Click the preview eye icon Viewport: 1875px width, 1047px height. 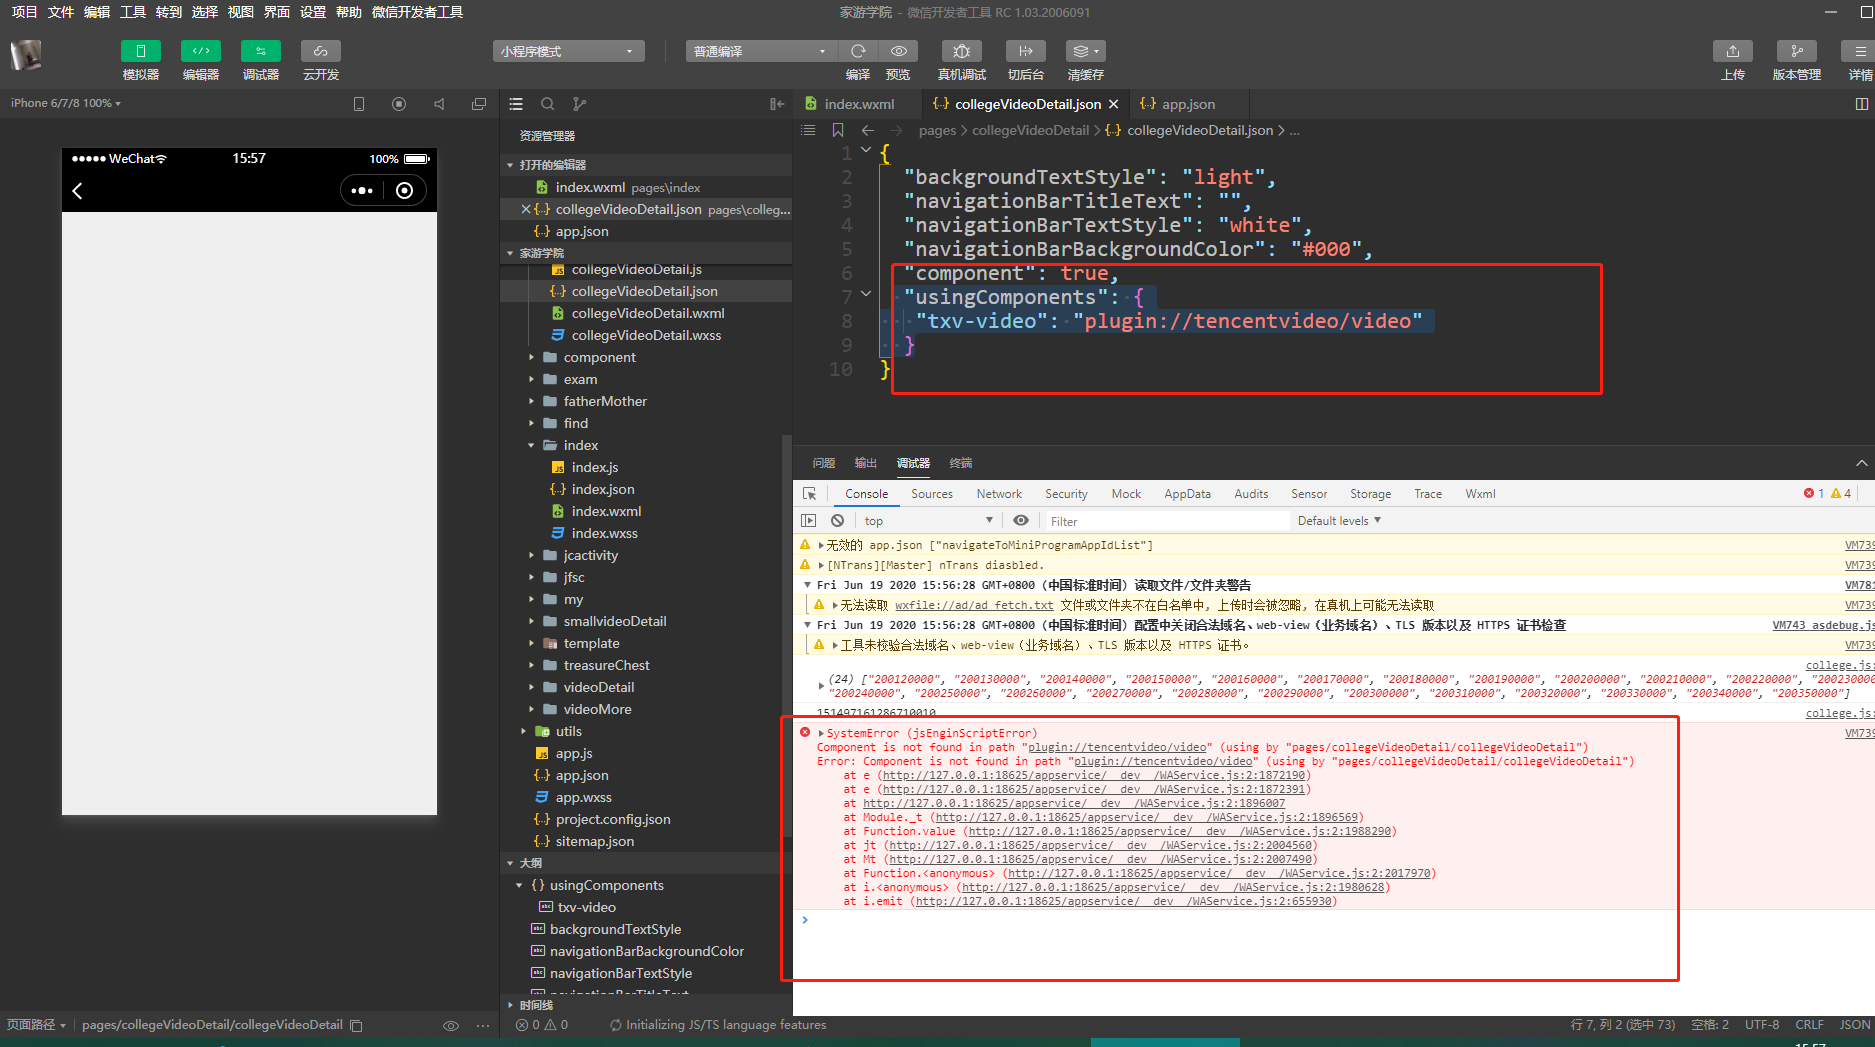coord(899,51)
